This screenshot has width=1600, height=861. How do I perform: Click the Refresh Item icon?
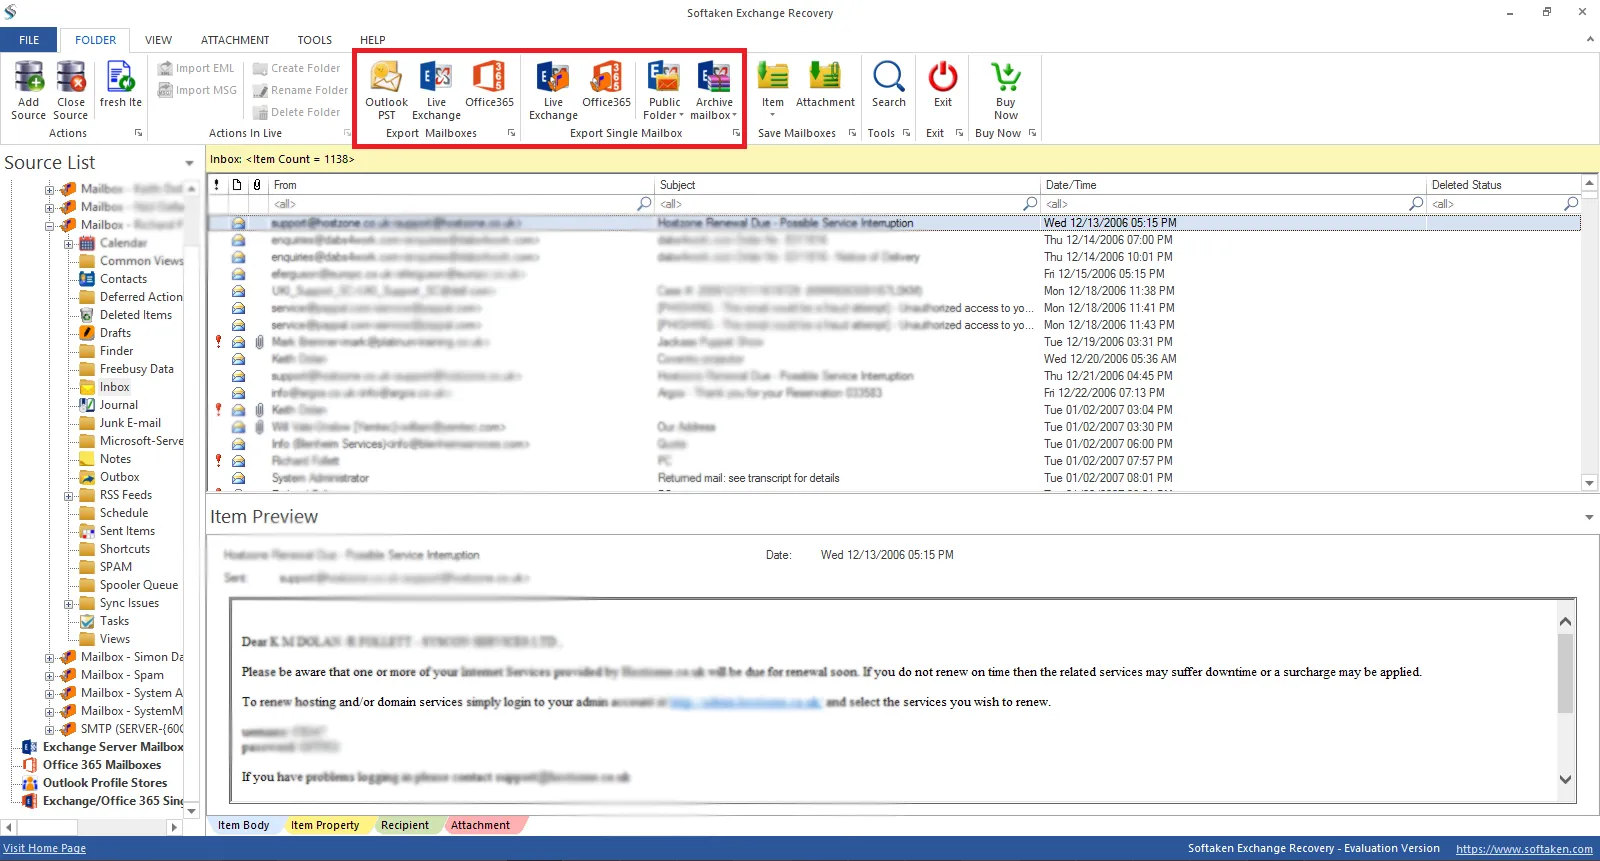click(120, 85)
